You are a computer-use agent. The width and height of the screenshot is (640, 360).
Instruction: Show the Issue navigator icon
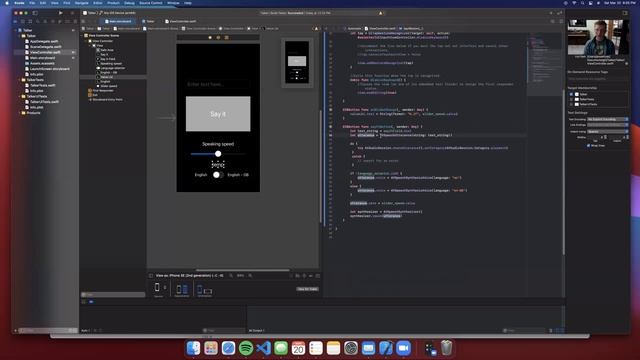(45, 22)
